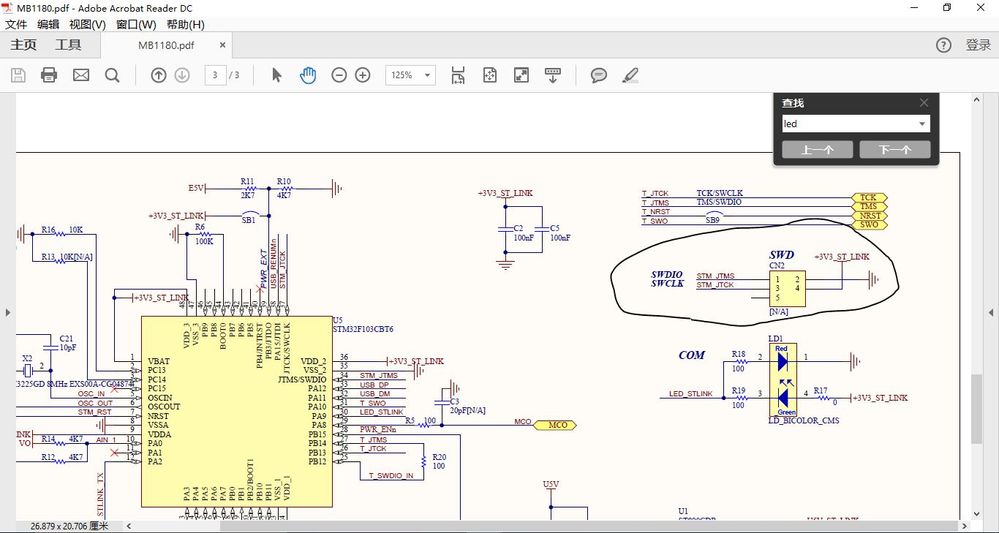
Task: Expand the right tools pane arrow
Action: pos(991,312)
